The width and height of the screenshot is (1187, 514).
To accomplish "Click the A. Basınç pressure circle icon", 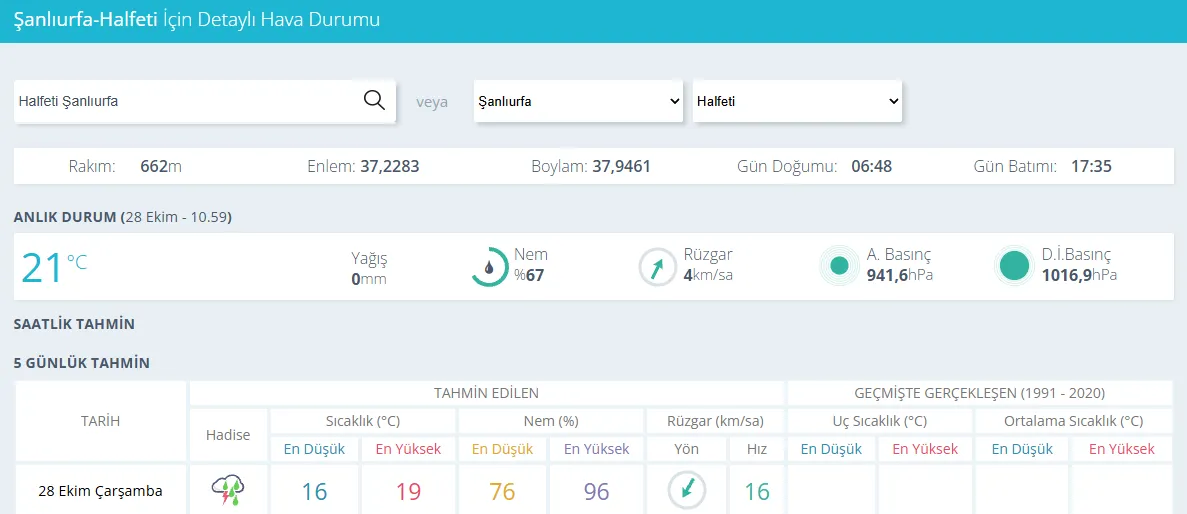I will pyautogui.click(x=839, y=266).
